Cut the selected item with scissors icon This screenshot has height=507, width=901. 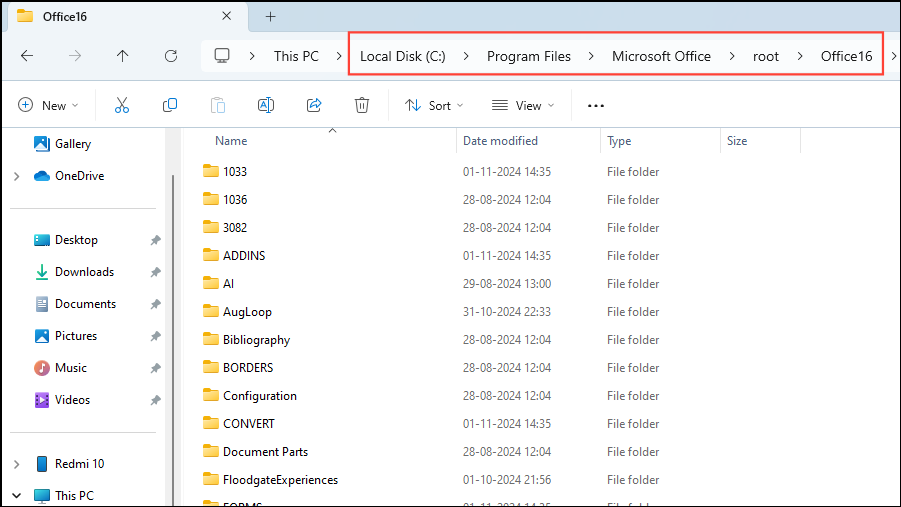pyautogui.click(x=122, y=105)
